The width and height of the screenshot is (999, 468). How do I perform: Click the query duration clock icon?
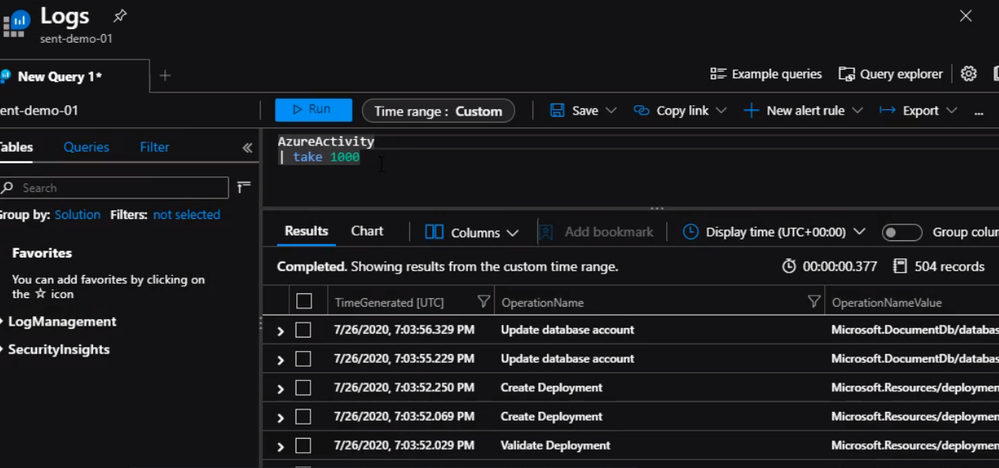coord(789,266)
